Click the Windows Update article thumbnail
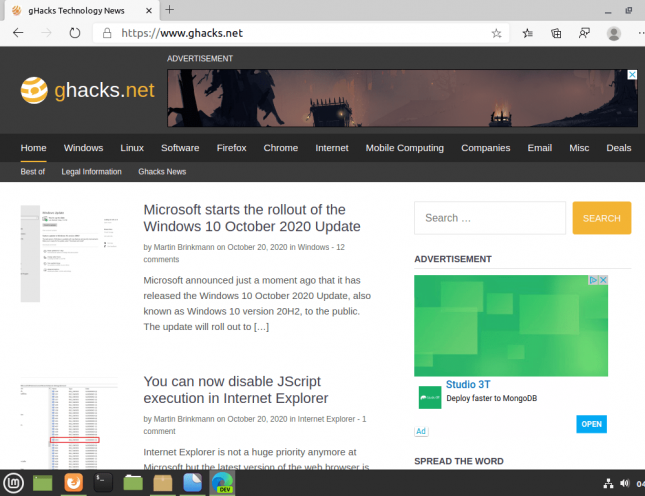The width and height of the screenshot is (645, 496). (x=69, y=254)
